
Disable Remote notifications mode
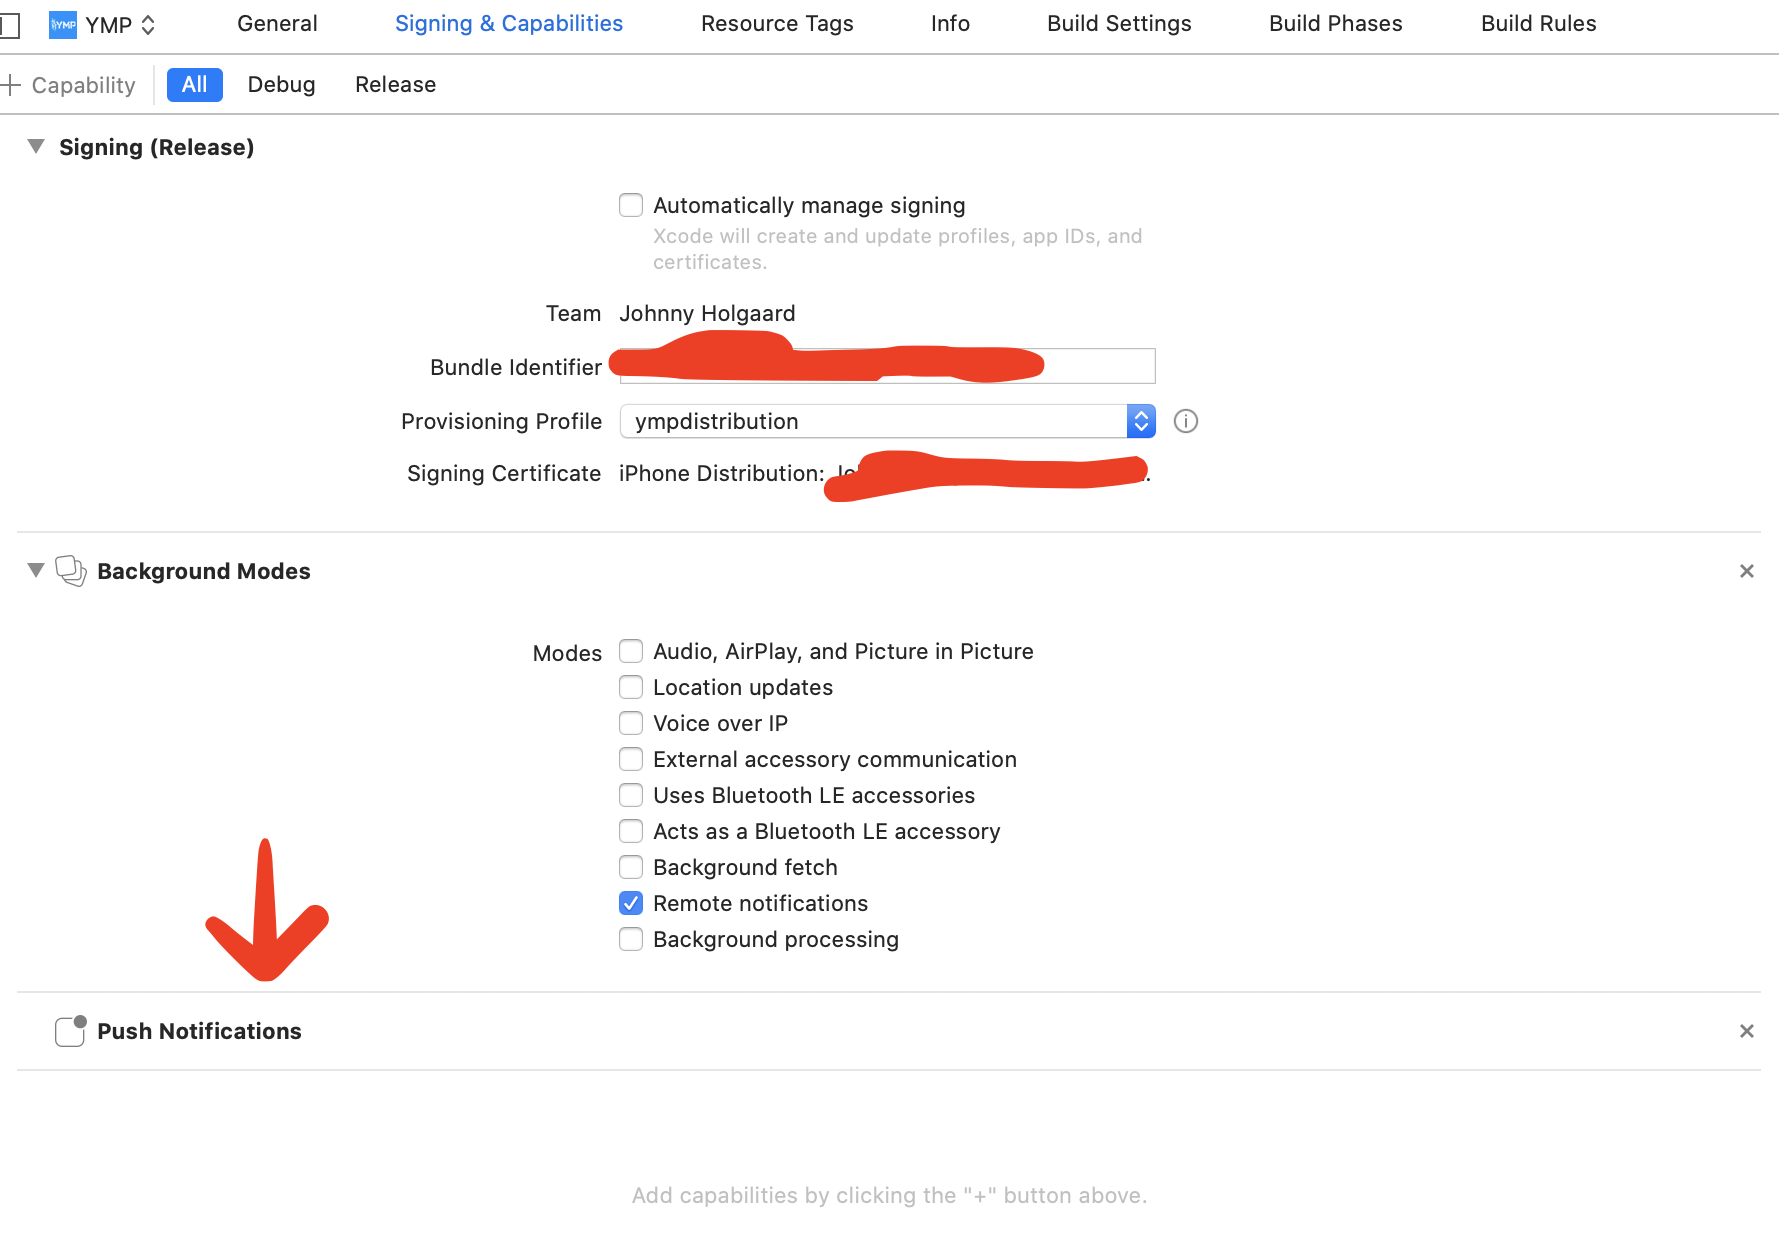(x=630, y=903)
